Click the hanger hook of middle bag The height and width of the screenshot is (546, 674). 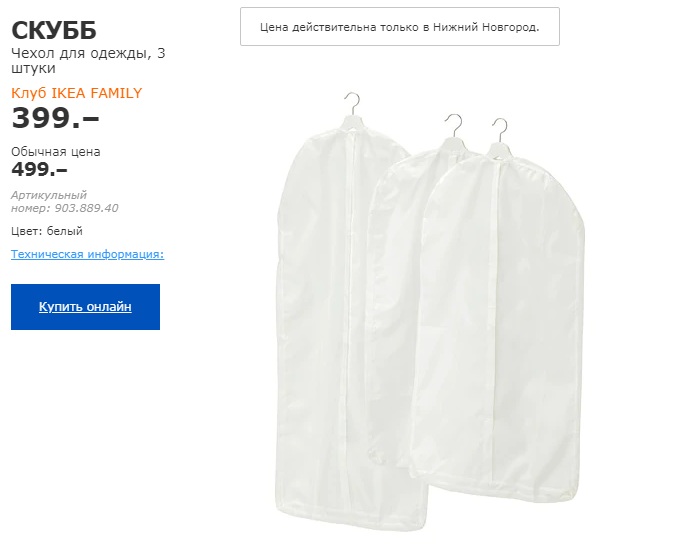(x=454, y=125)
